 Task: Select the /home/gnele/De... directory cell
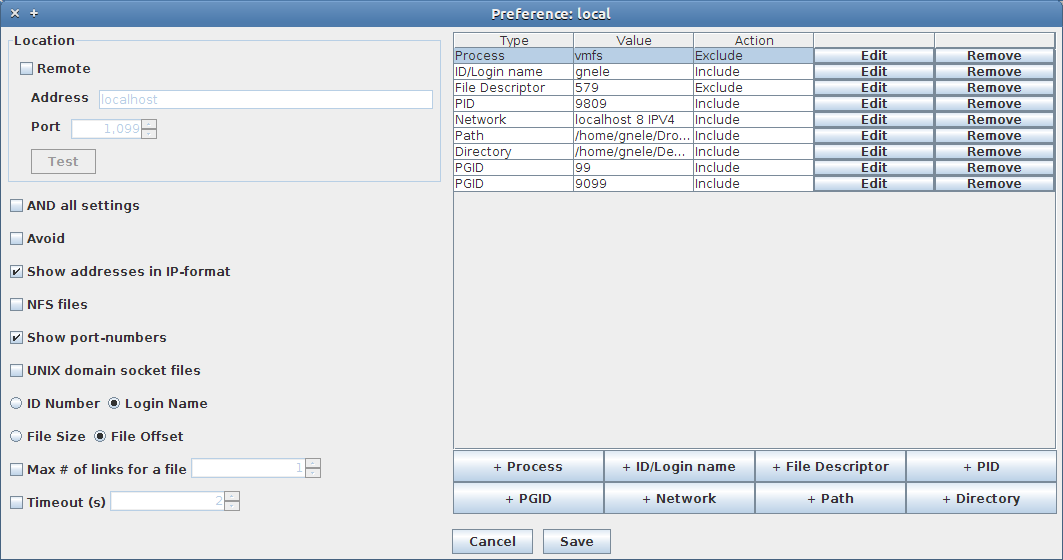[x=633, y=152]
